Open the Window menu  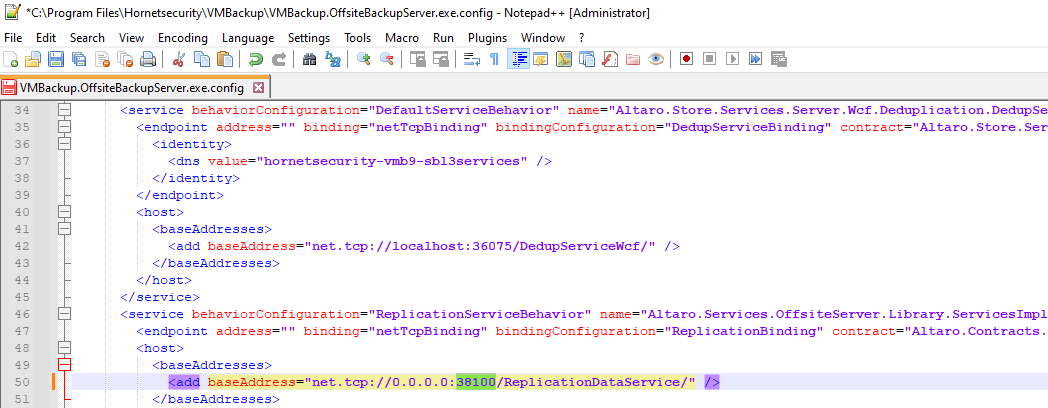tap(543, 38)
